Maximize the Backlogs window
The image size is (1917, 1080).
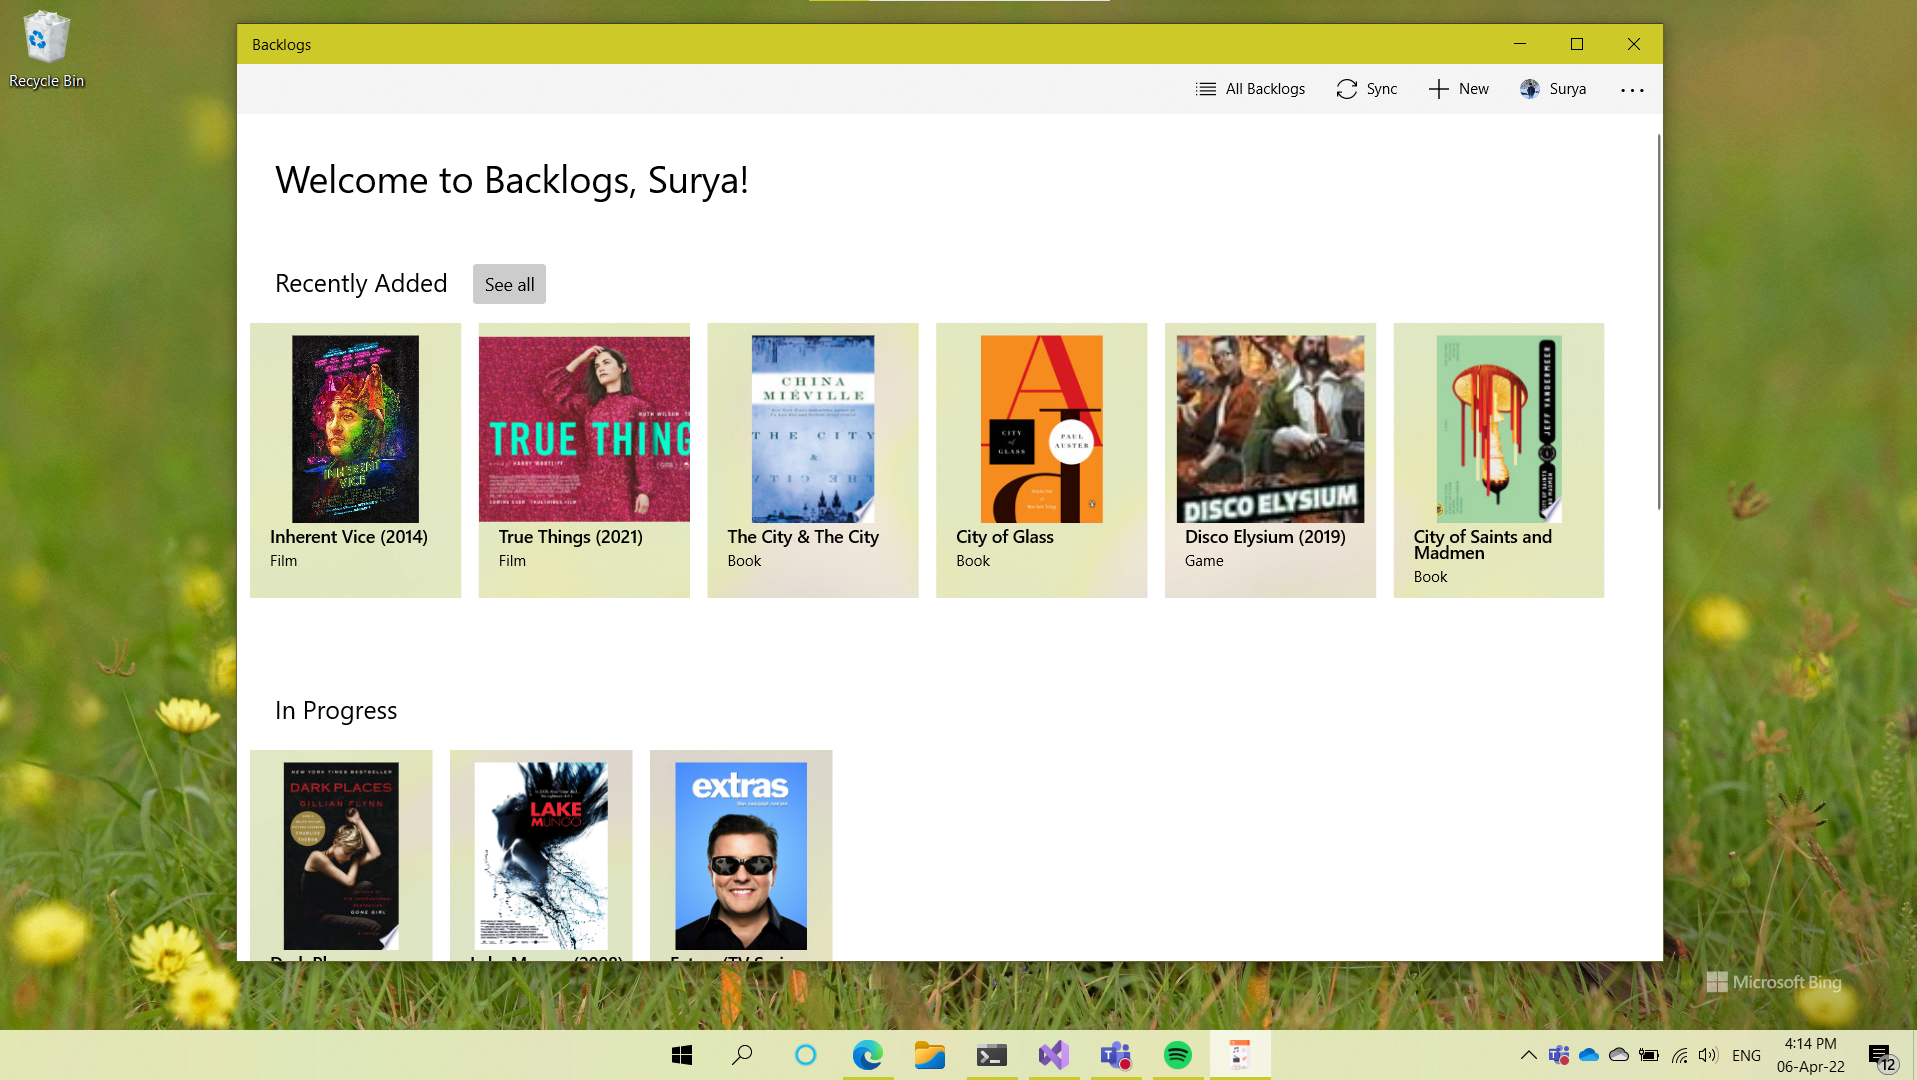[1577, 44]
